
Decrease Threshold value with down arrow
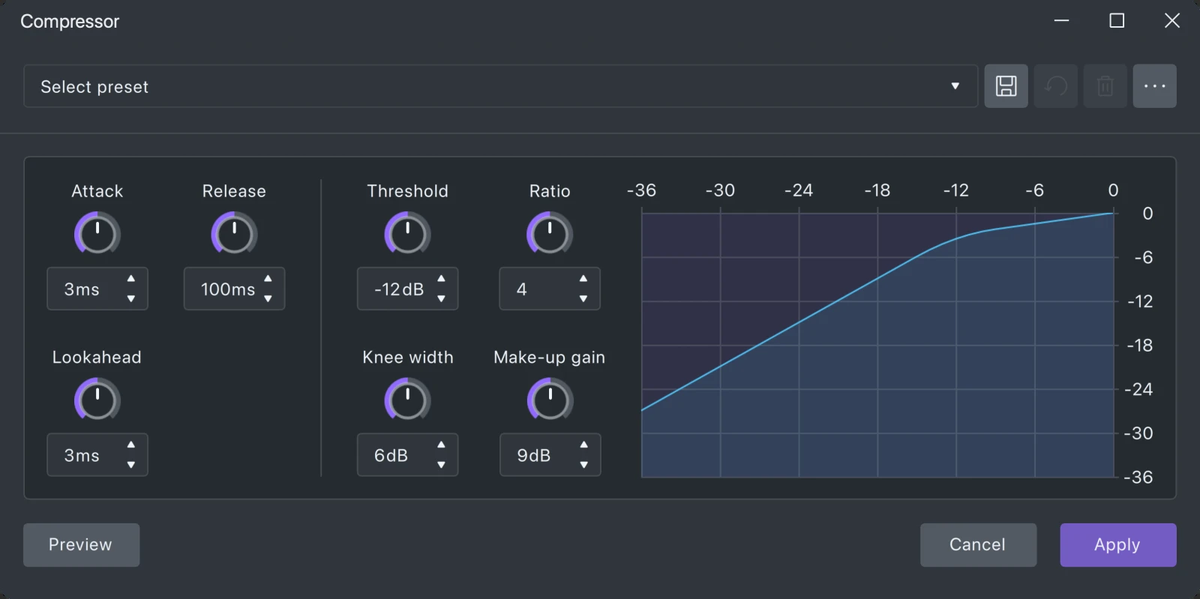click(x=441, y=299)
